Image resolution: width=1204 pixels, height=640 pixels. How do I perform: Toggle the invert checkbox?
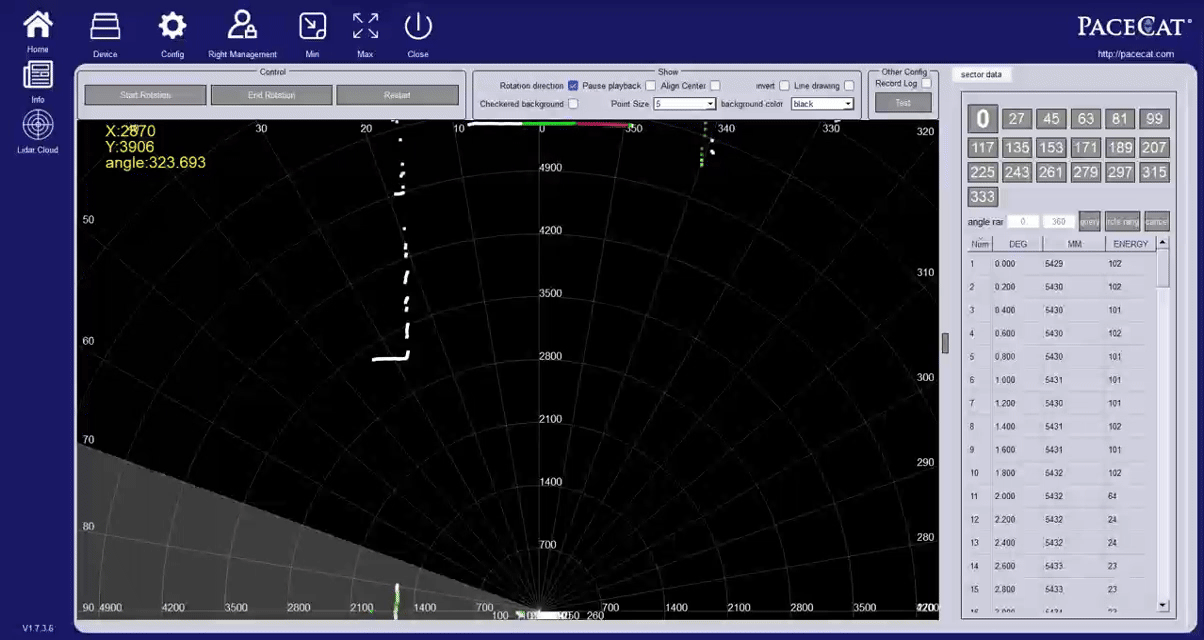point(785,86)
